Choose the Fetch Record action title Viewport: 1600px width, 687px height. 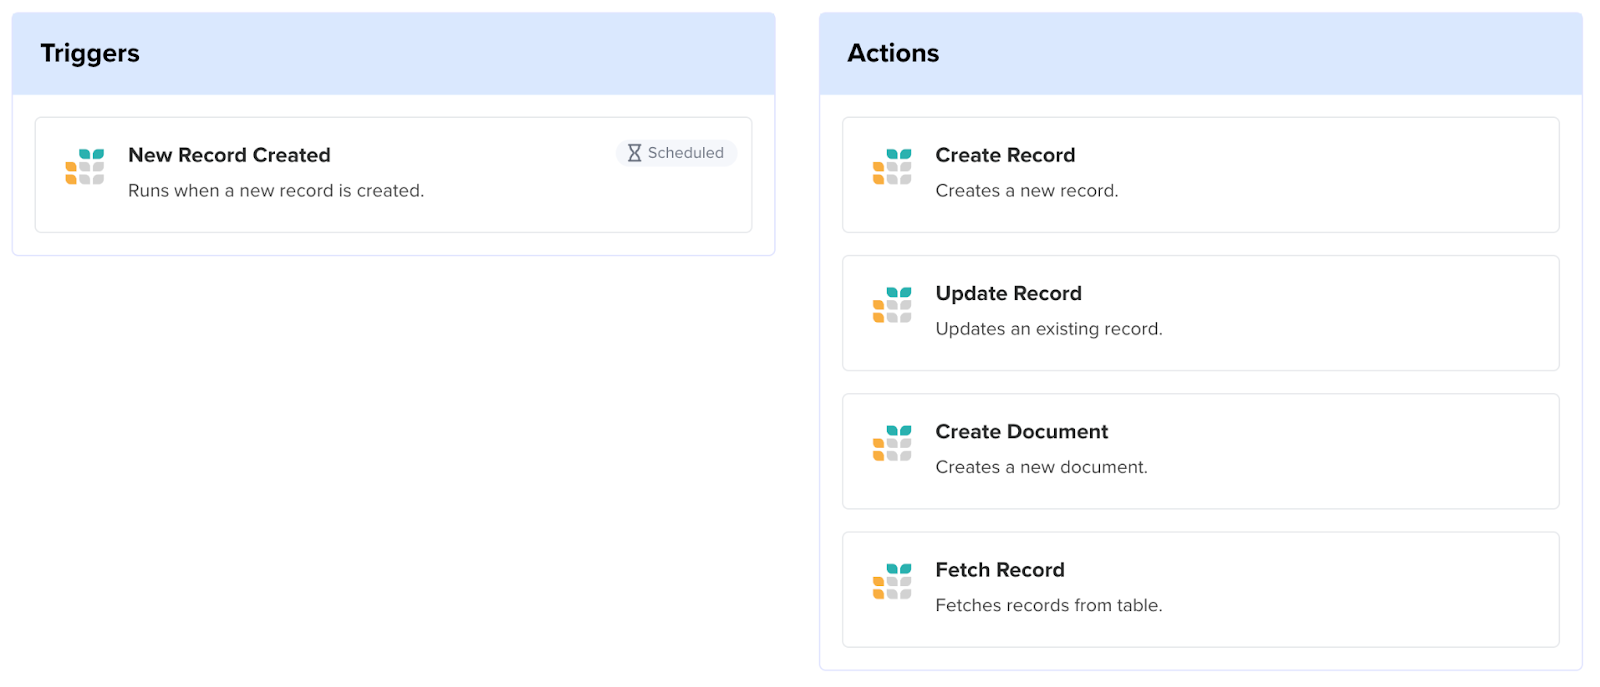click(1000, 570)
